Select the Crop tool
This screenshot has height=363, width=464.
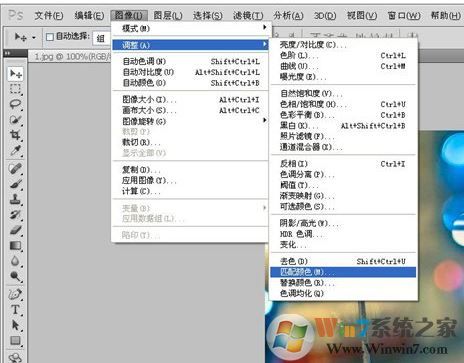(15, 135)
